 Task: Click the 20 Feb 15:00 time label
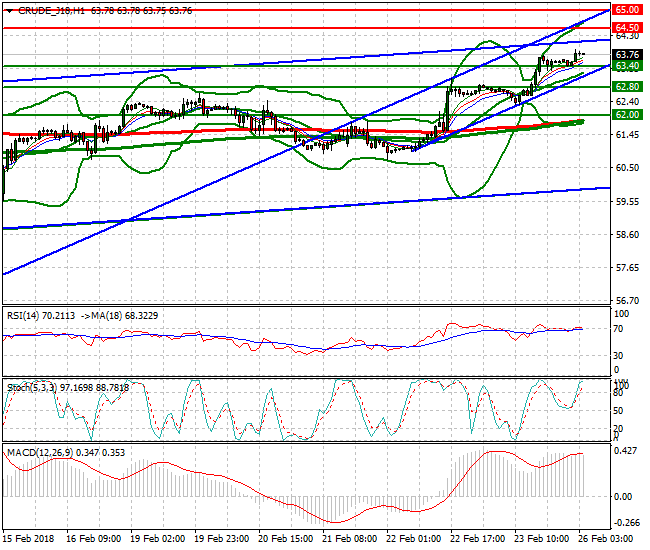(286, 539)
